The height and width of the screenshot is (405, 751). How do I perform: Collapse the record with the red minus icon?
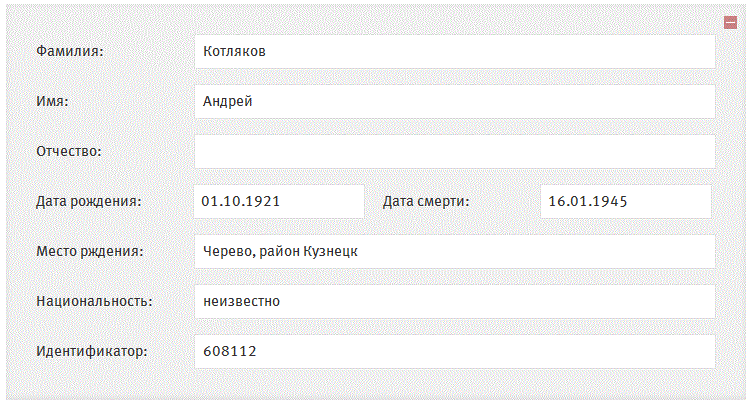tap(730, 22)
